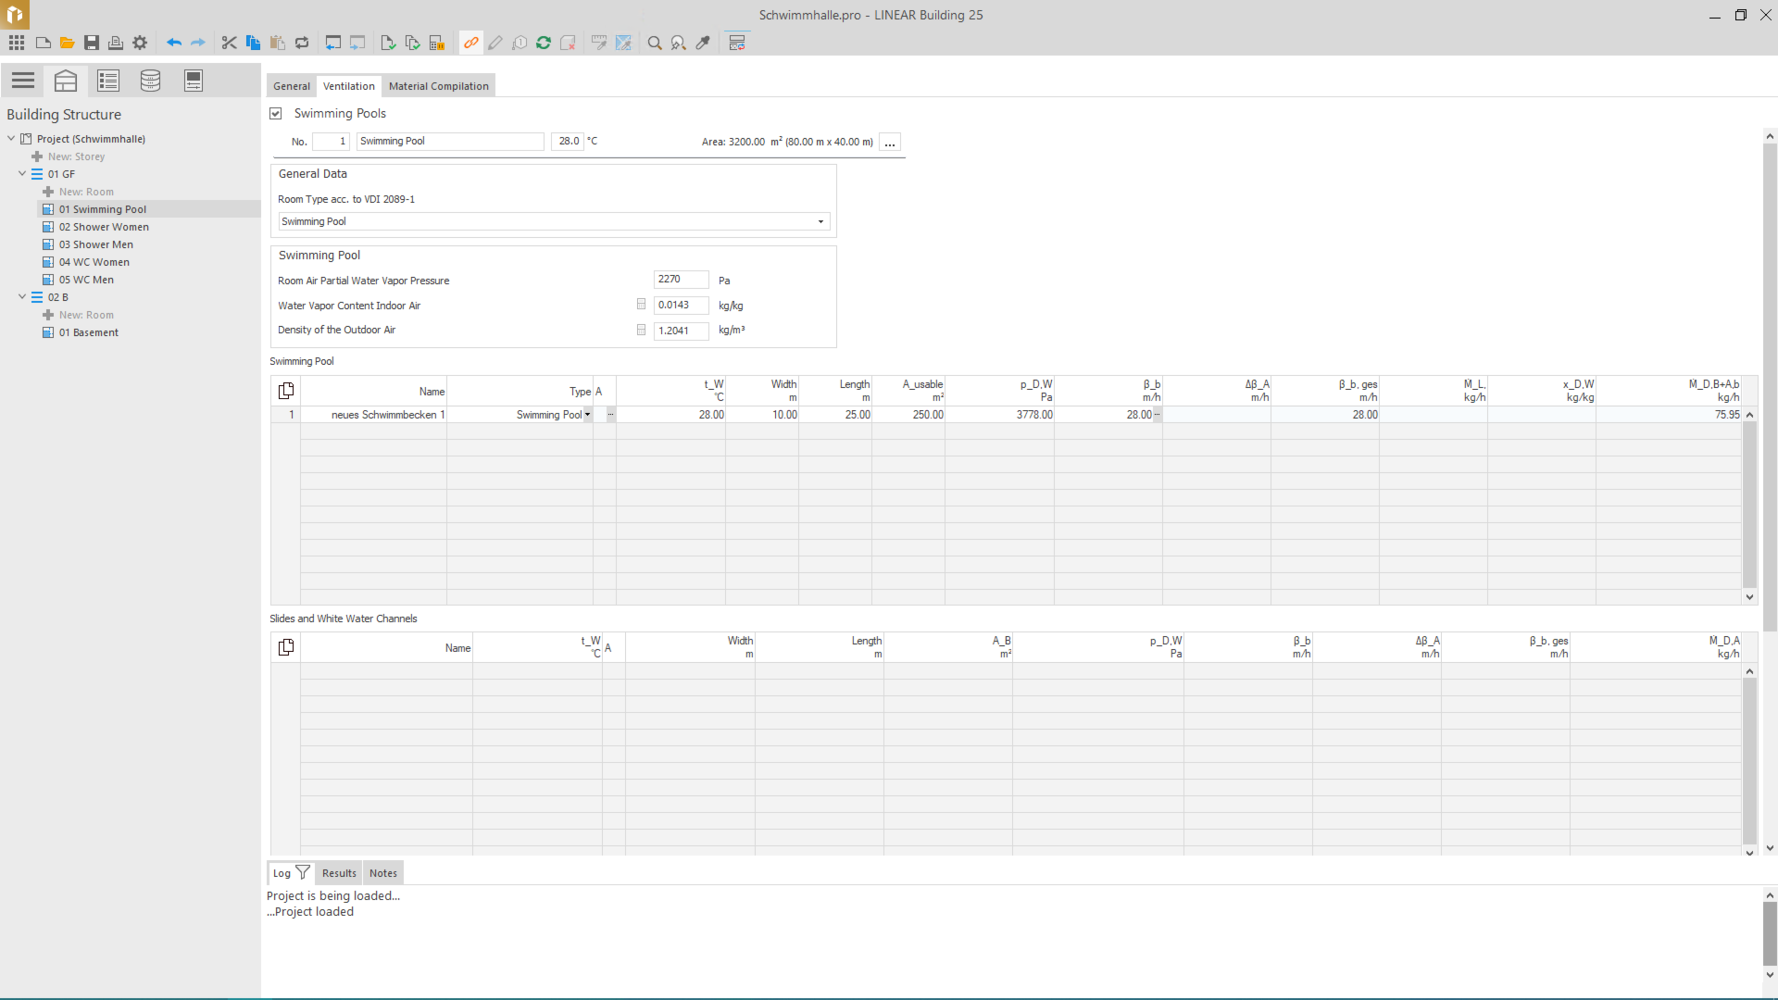
Task: Toggle checkbox beside Water Vapor Content value
Action: [x=641, y=305]
